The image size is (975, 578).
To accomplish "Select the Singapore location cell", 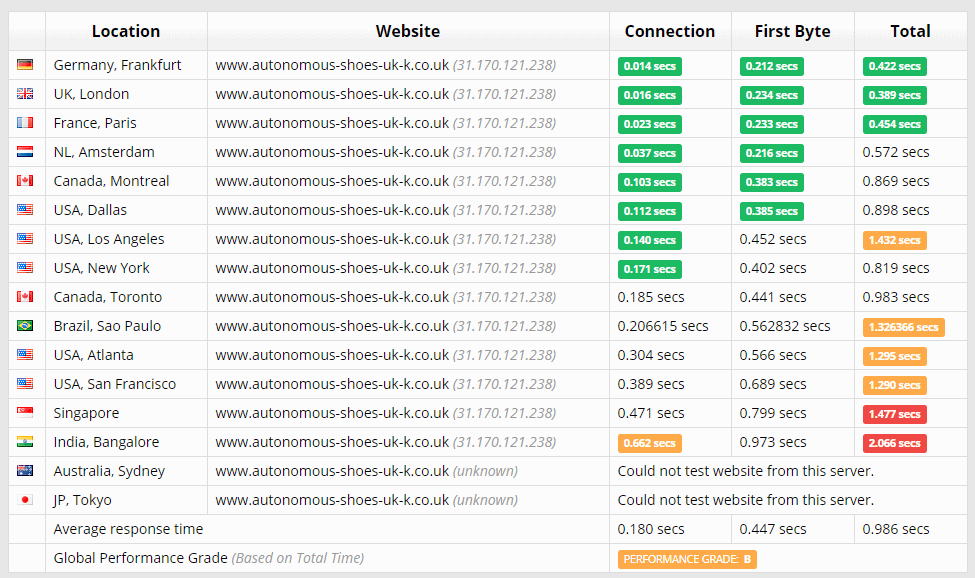I will 126,413.
